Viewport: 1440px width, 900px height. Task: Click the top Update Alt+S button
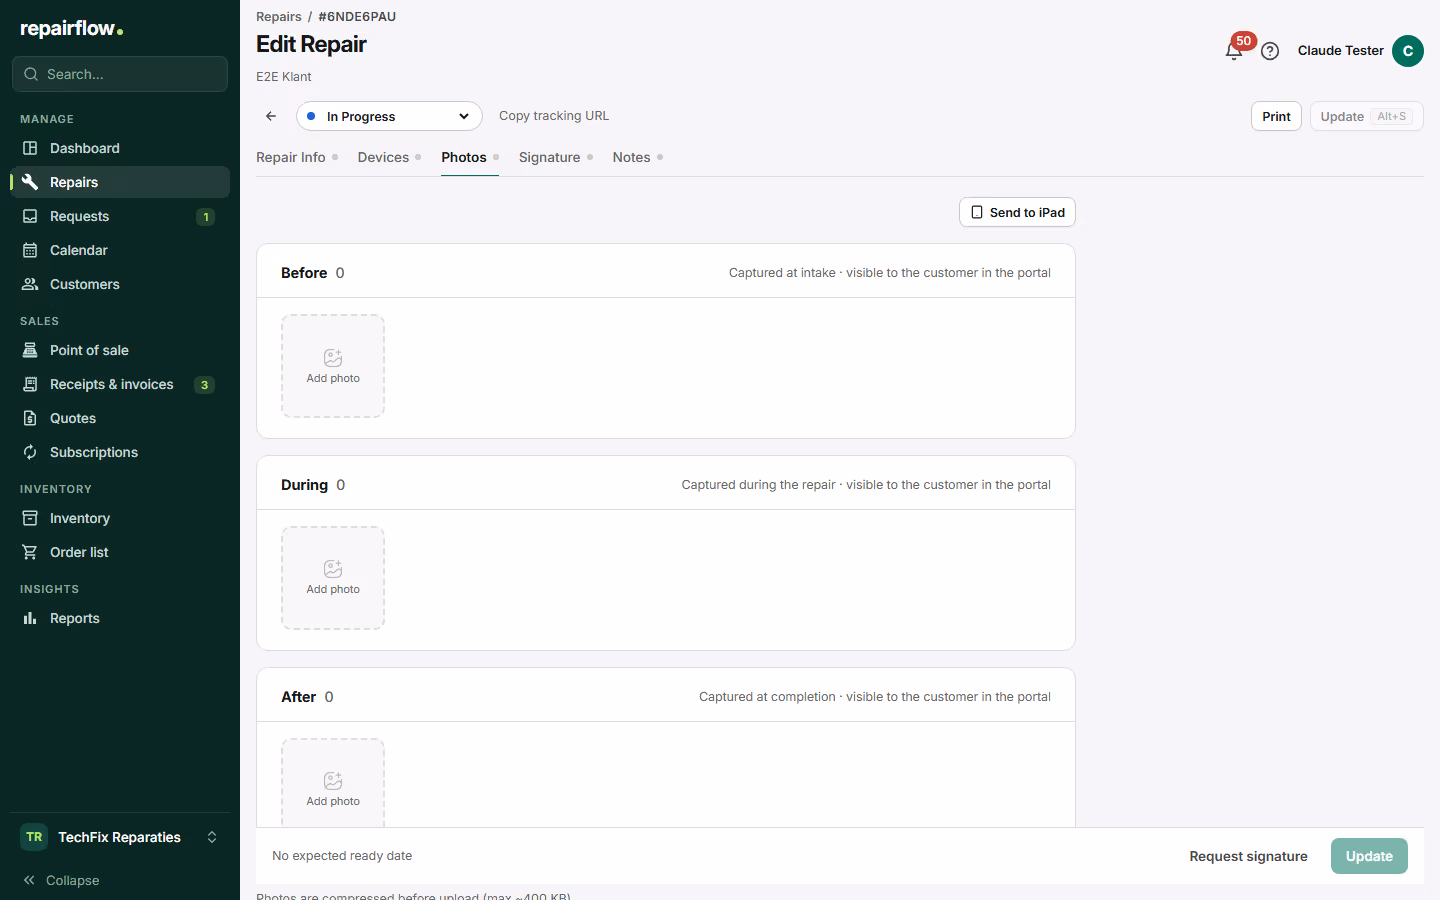1366,116
